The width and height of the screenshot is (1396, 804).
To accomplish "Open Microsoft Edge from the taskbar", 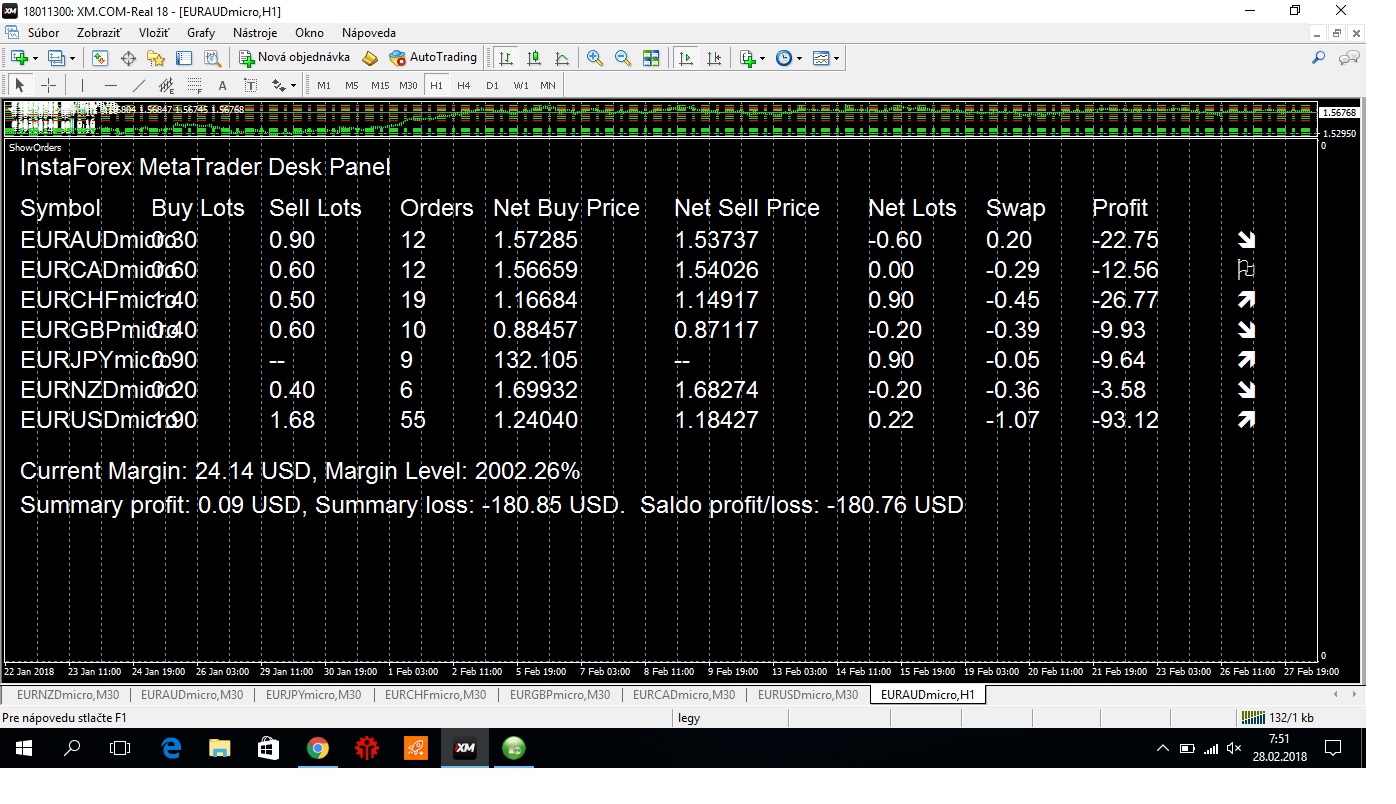I will (170, 748).
